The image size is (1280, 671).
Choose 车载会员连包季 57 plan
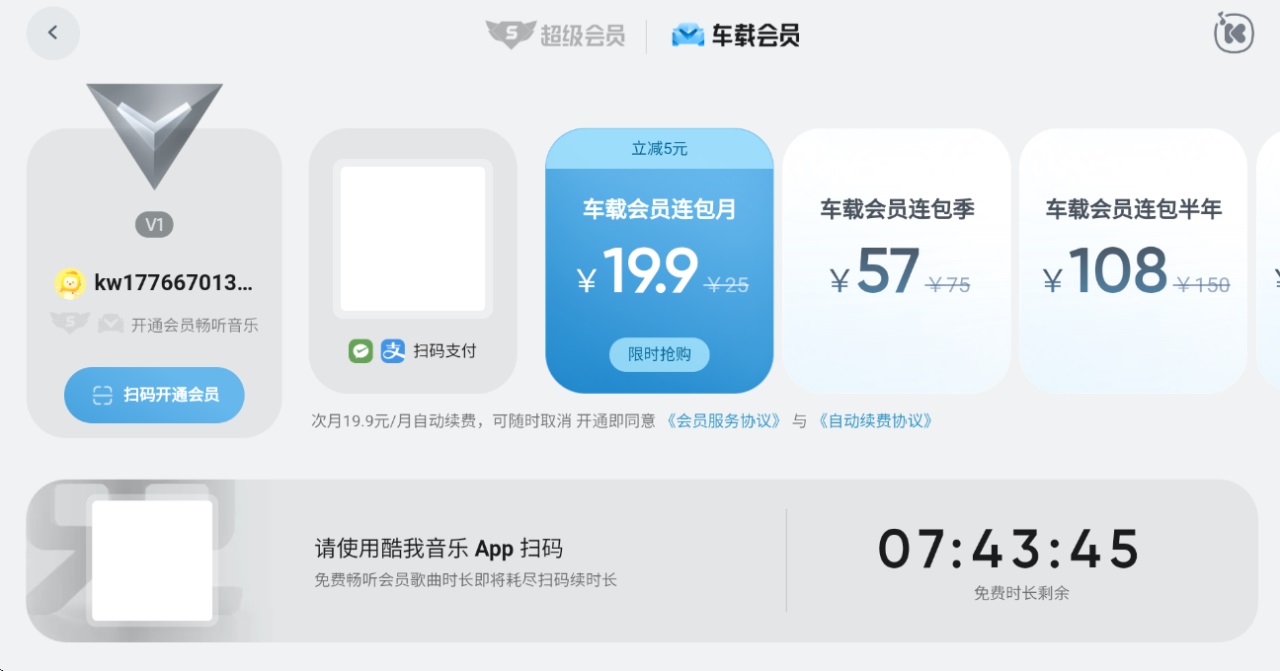pyautogui.click(x=897, y=261)
